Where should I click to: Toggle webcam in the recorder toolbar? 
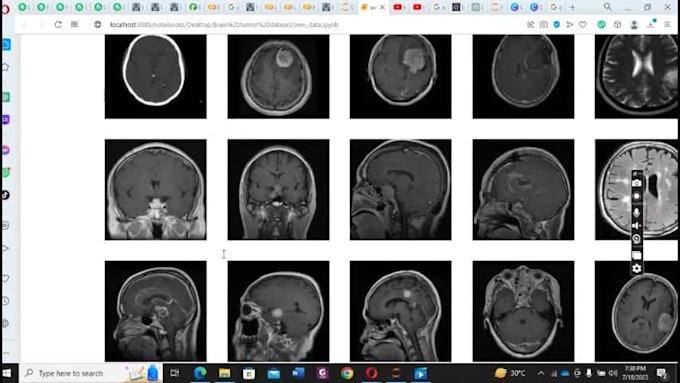[637, 239]
